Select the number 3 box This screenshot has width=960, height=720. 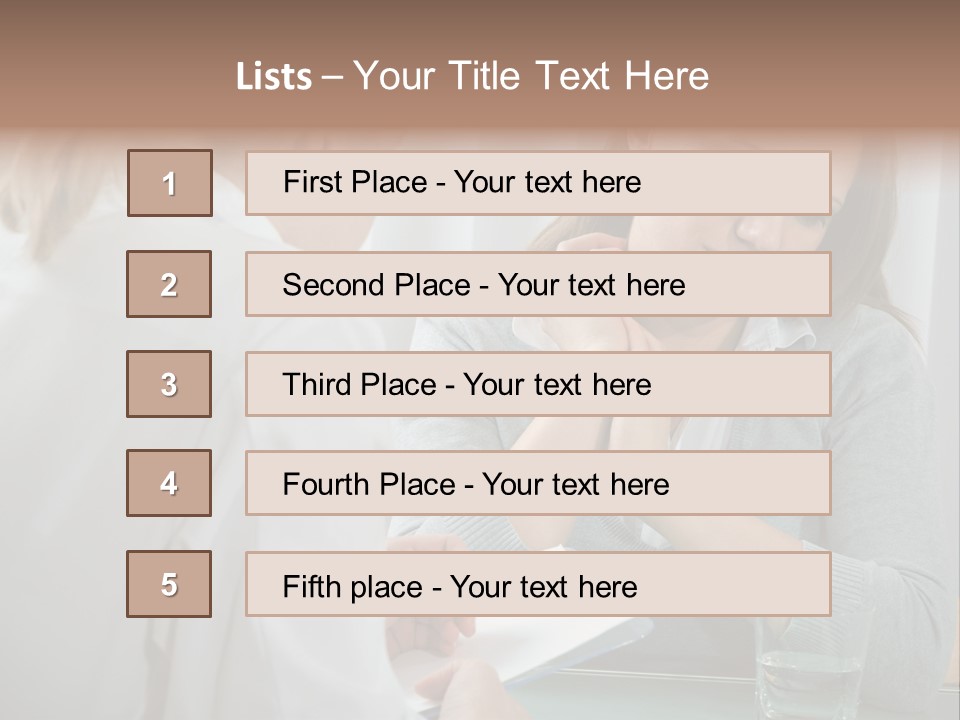click(169, 384)
